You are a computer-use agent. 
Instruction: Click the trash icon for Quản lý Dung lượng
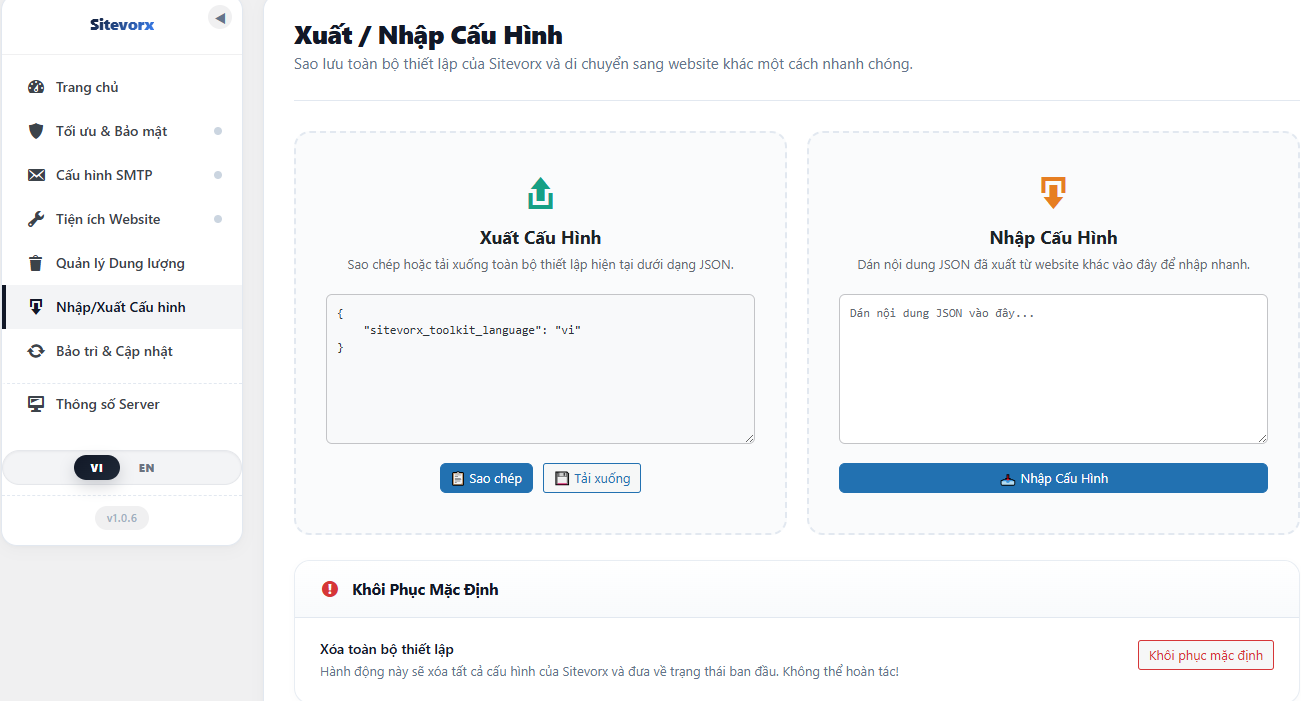pos(36,263)
